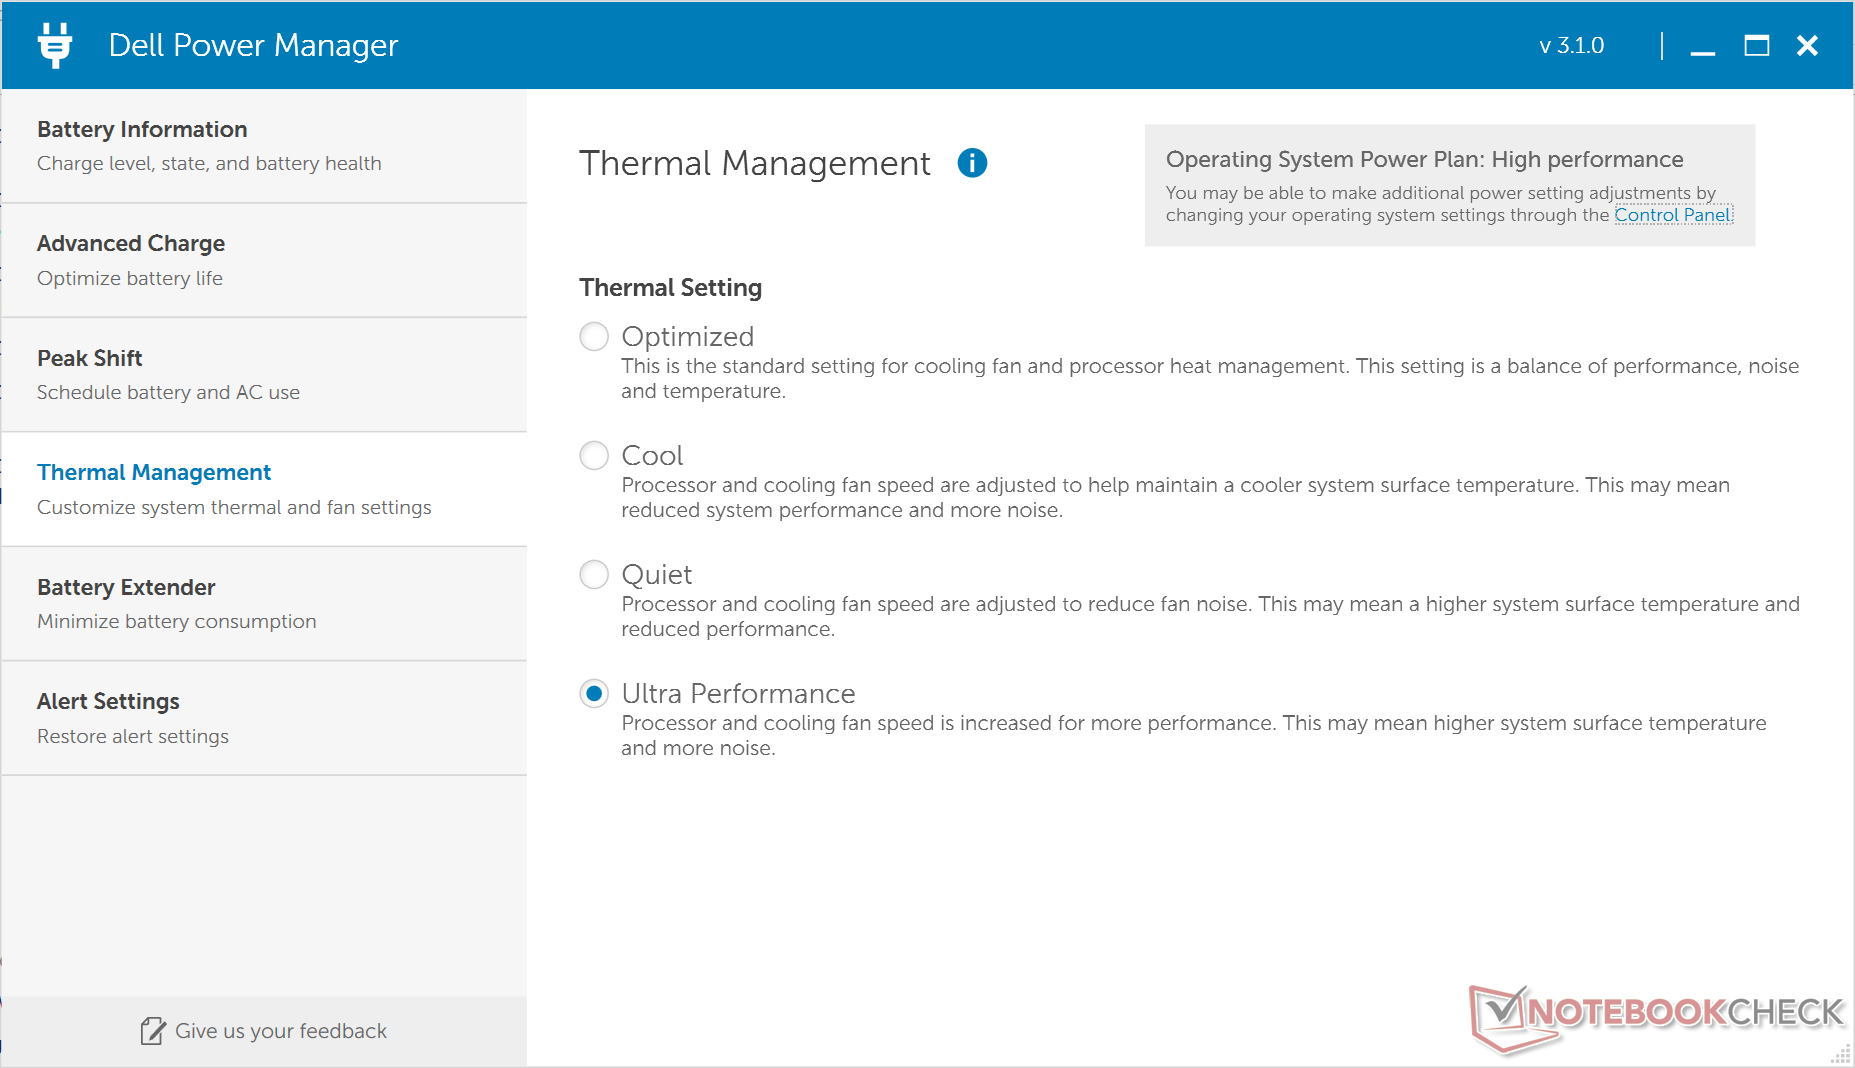Click the Dell Power Manager plug icon
This screenshot has width=1855, height=1068.
point(55,45)
